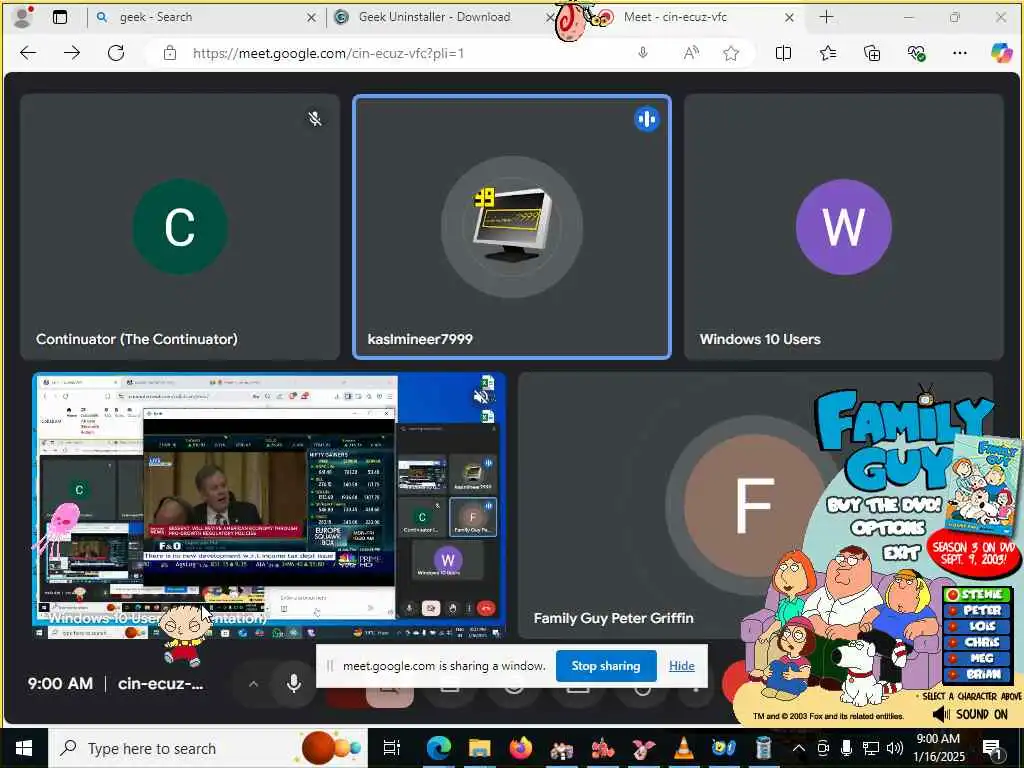Image resolution: width=1024 pixels, height=768 pixels.
Task: Open the taskbar clock showing 9:00 AM
Action: tap(938, 748)
